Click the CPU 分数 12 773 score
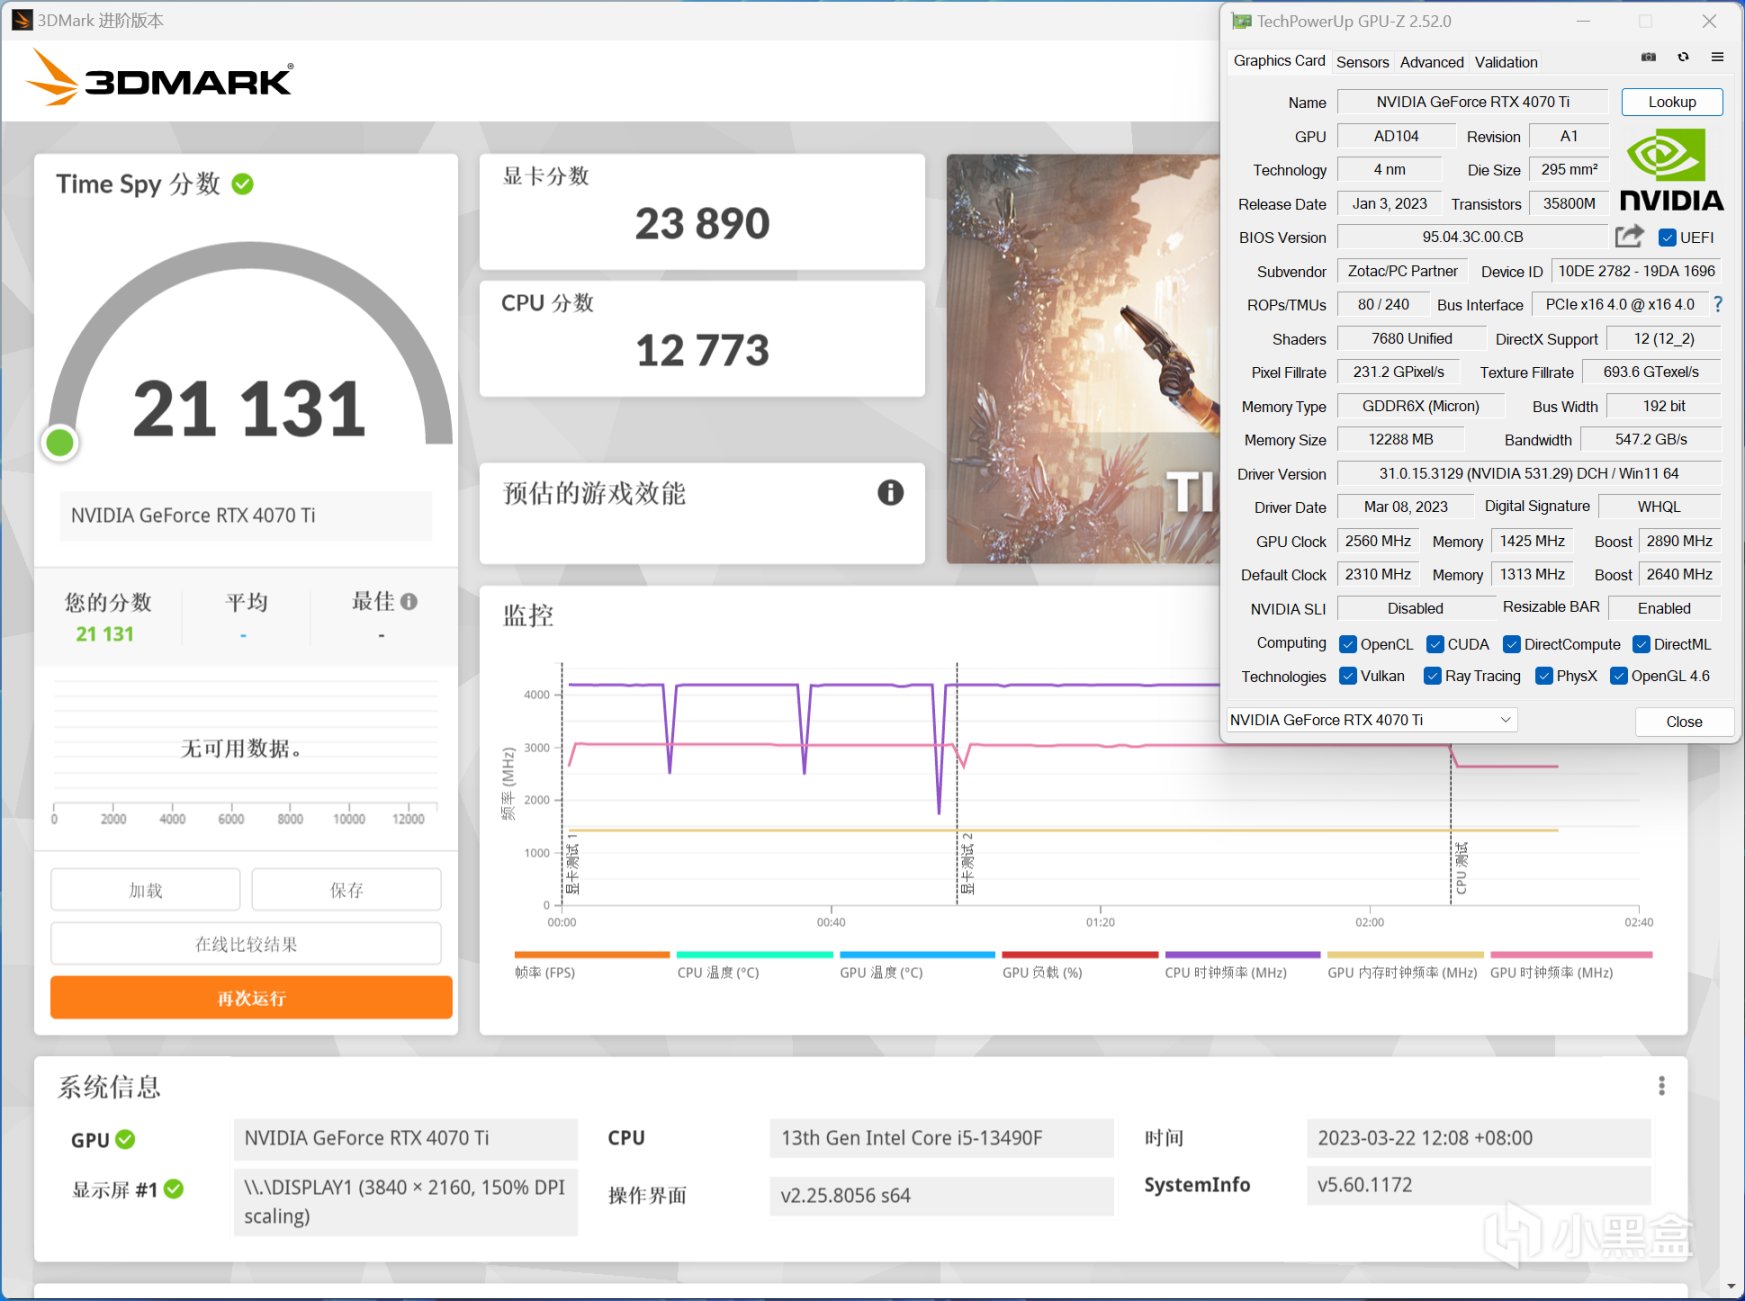Viewport: 1745px width, 1301px height. [702, 350]
